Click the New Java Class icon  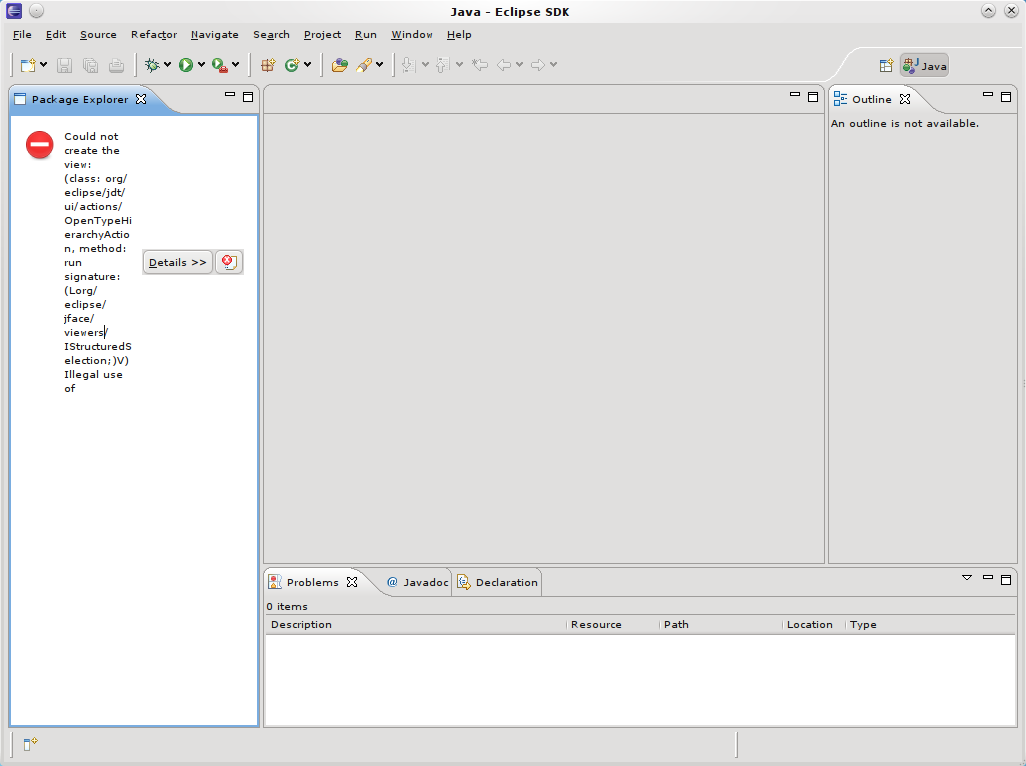point(292,65)
